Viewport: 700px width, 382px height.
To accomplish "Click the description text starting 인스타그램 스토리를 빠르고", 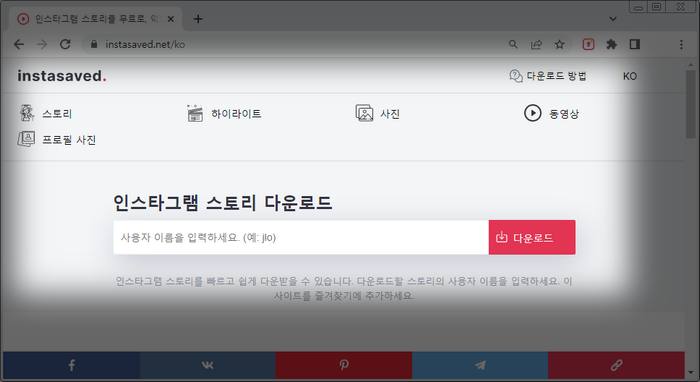I will [x=344, y=288].
